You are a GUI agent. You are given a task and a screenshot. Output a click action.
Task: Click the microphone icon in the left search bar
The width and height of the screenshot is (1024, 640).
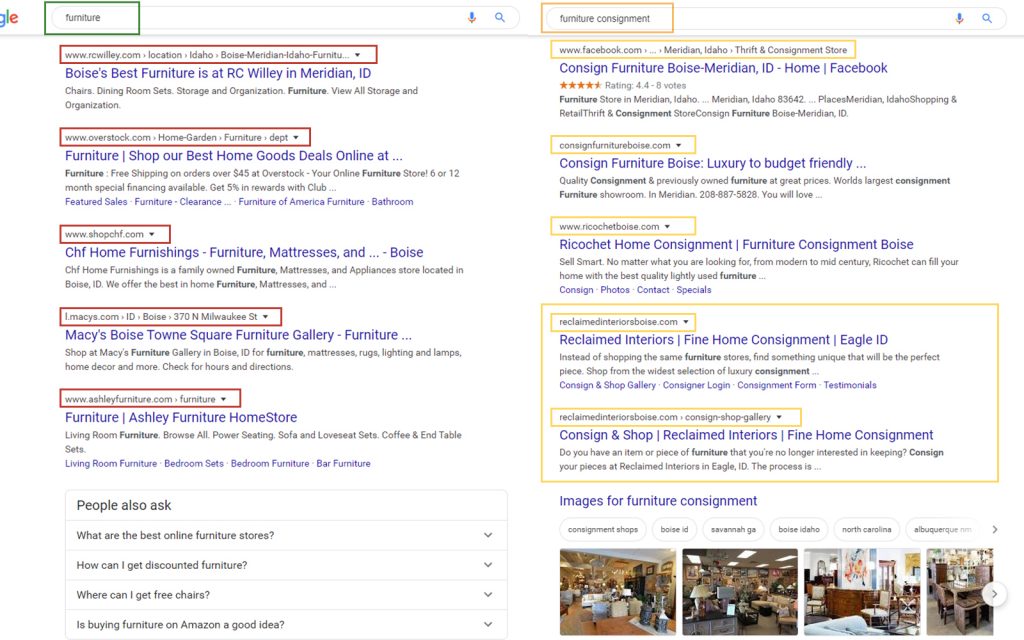coord(471,17)
